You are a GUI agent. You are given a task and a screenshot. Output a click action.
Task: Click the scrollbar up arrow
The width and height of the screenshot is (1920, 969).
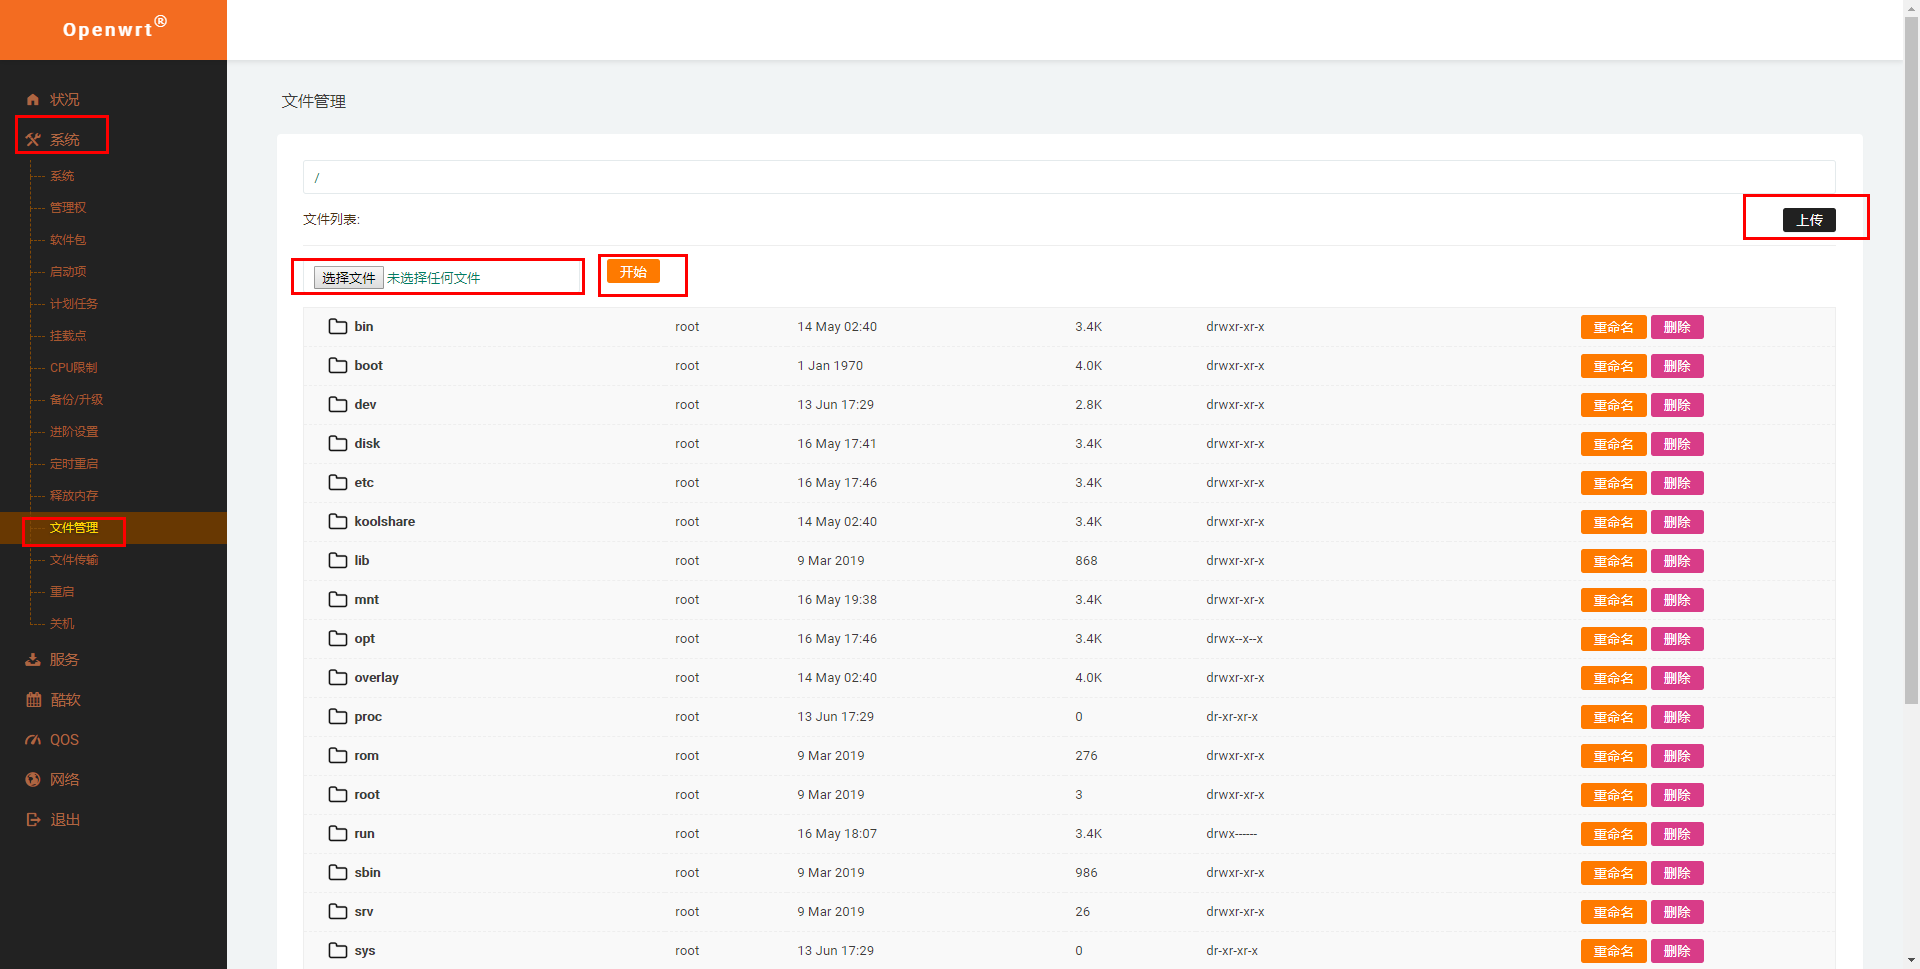(x=1911, y=7)
